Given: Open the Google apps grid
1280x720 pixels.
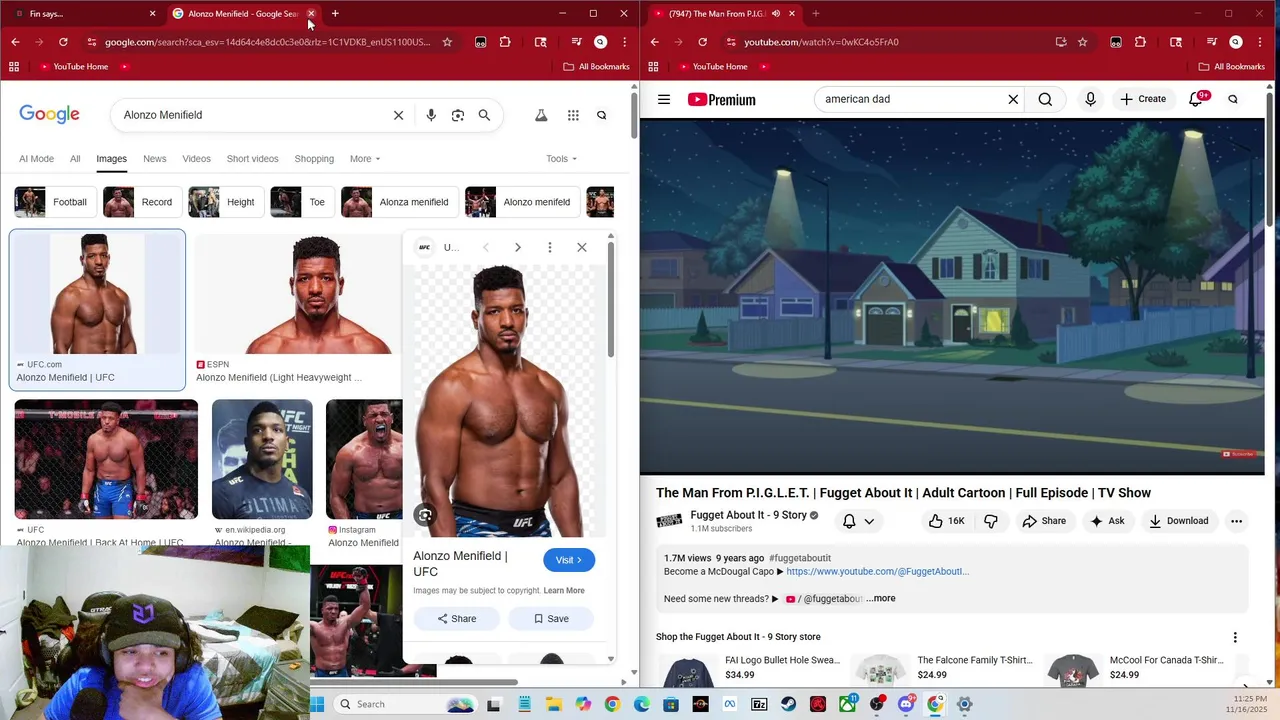Looking at the screenshot, I should point(573,115).
